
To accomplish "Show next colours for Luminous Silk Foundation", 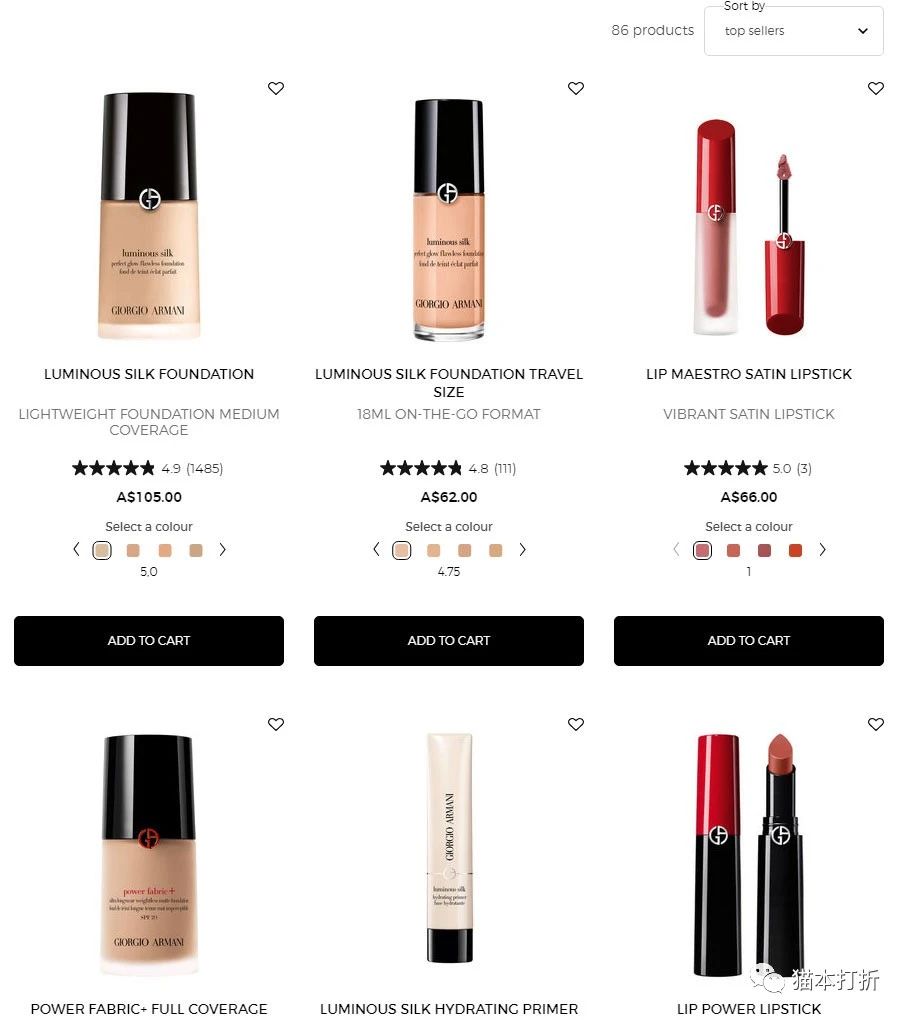I will [223, 550].
